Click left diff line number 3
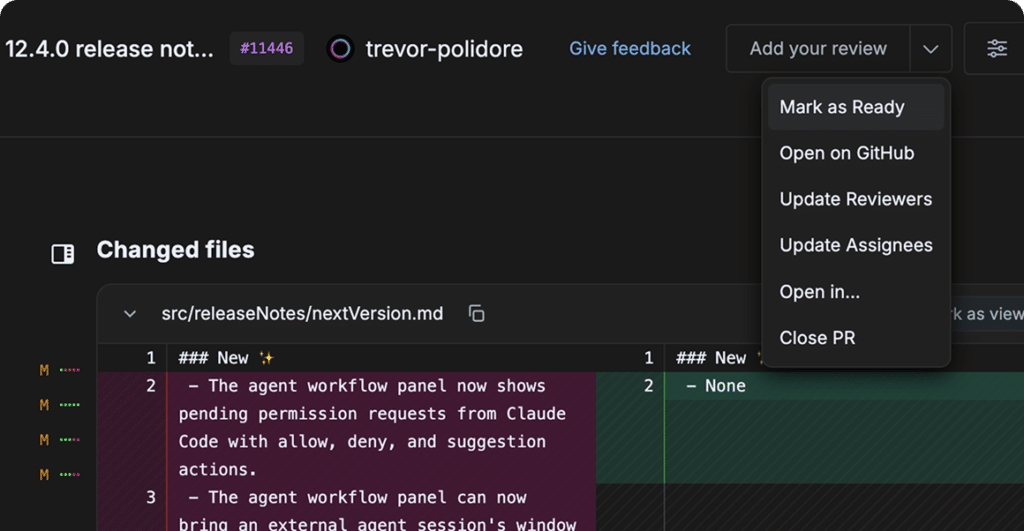 151,498
